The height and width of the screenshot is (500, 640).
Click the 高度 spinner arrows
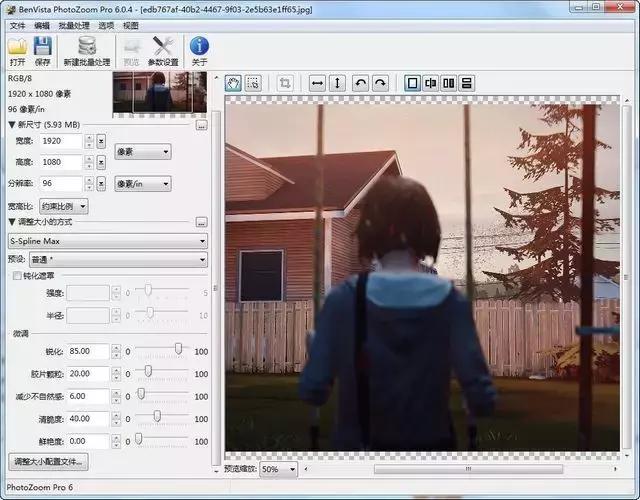89,162
